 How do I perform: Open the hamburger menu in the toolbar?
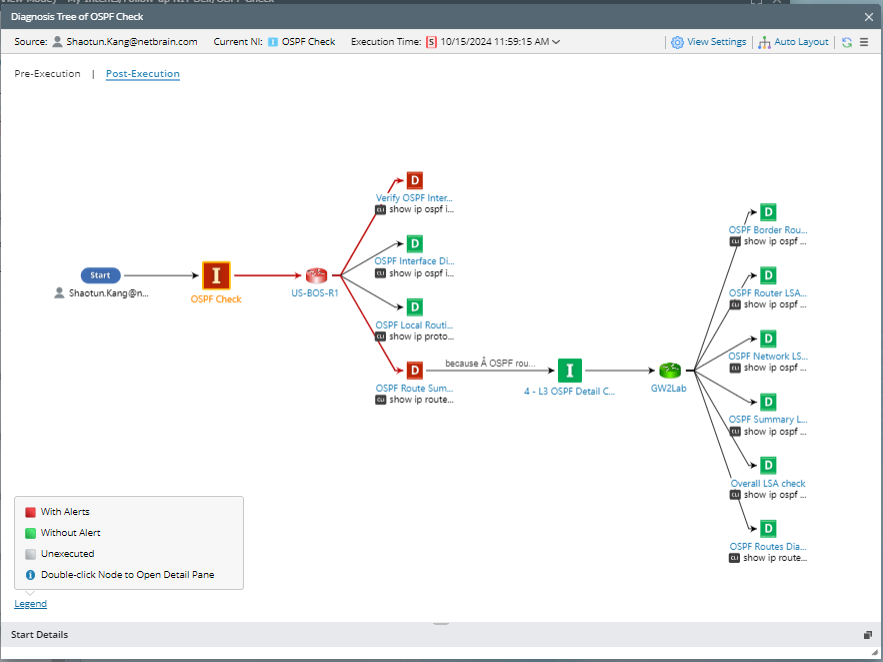pyautogui.click(x=866, y=42)
